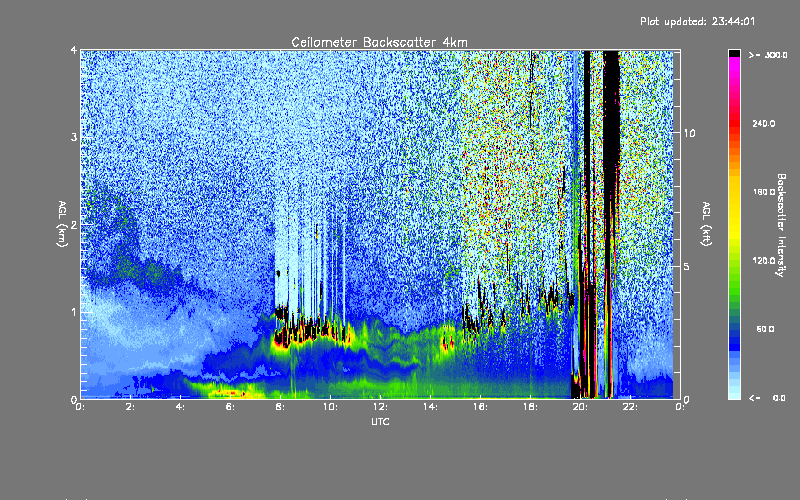This screenshot has width=800, height=500.
Task: Click the '>= 300.0' colorbar value
Action: point(768,55)
